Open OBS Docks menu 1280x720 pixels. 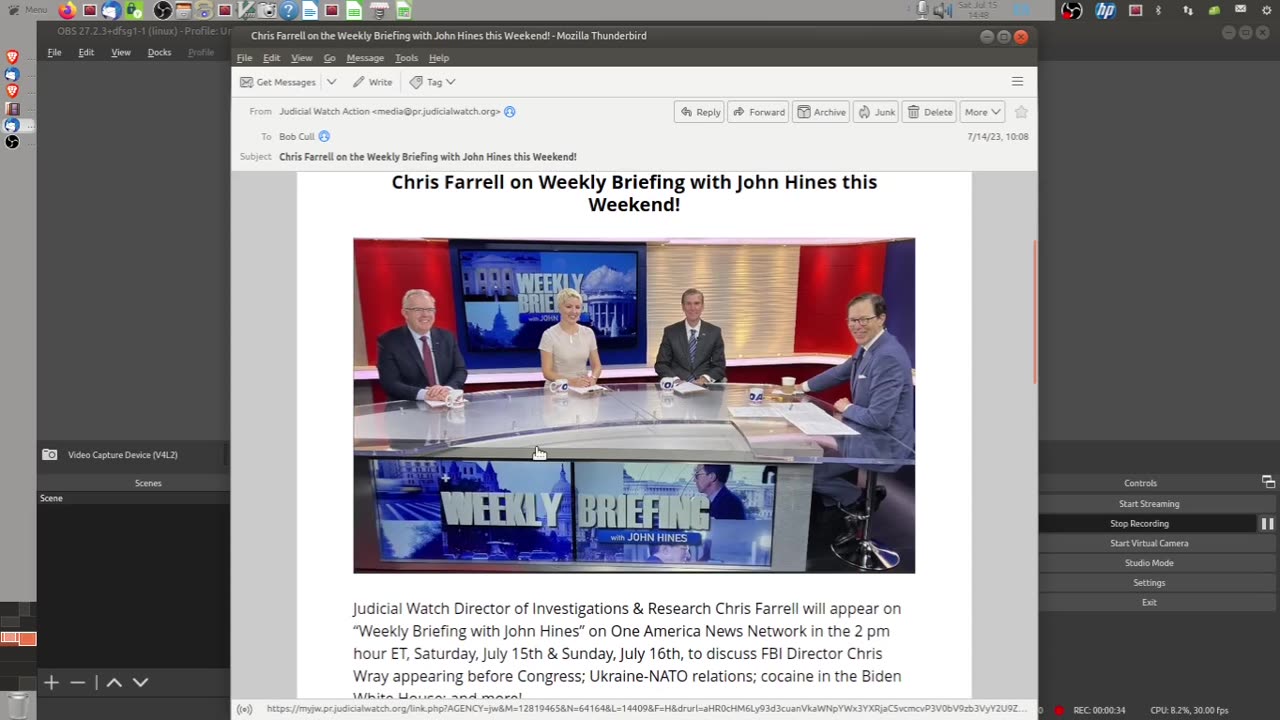click(159, 52)
